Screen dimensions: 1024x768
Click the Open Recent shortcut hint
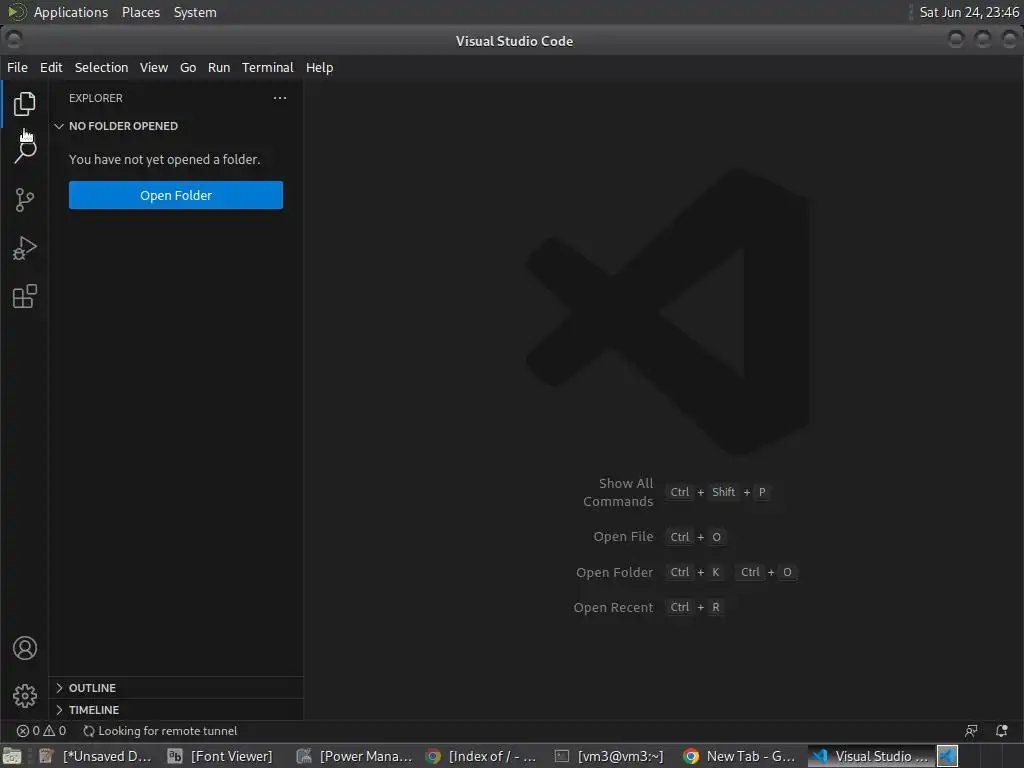pyautogui.click(x=648, y=607)
